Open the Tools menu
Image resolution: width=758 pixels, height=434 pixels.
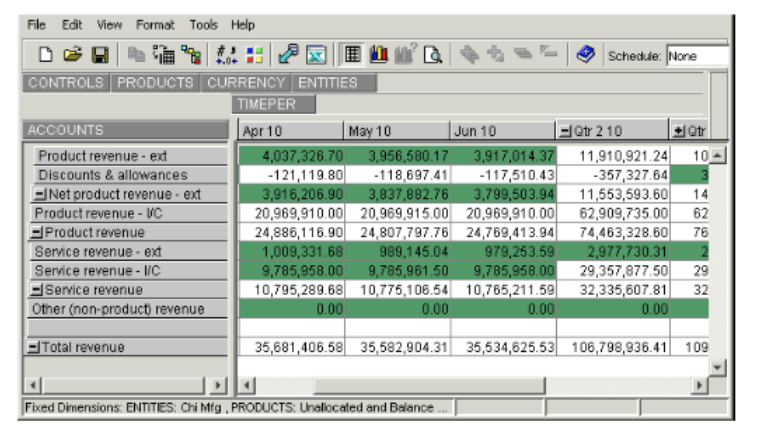tap(203, 24)
